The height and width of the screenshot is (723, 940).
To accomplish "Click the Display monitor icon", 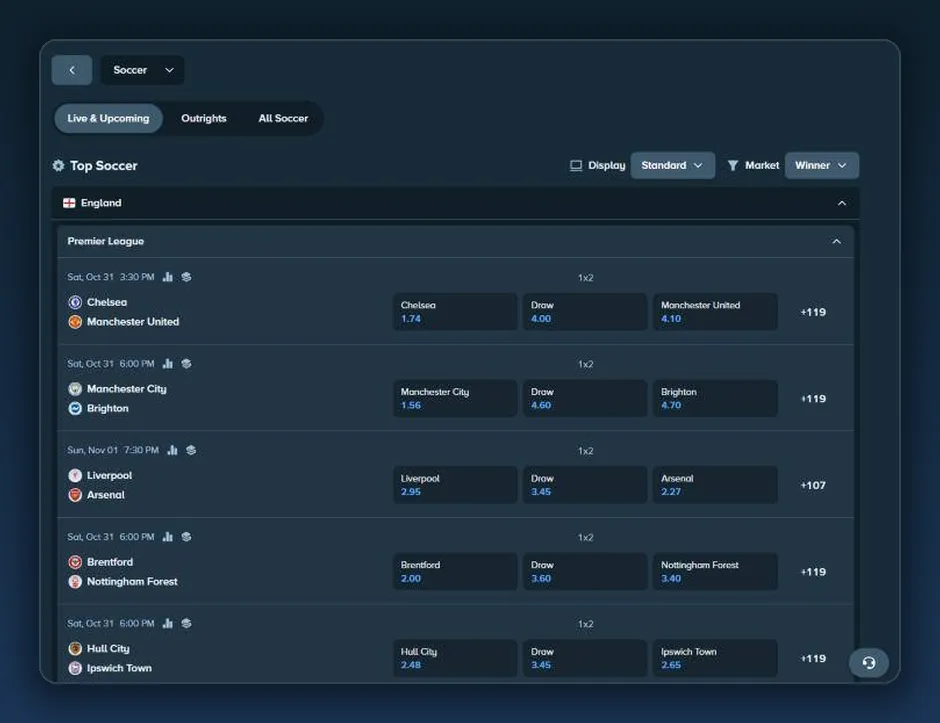I will click(576, 165).
